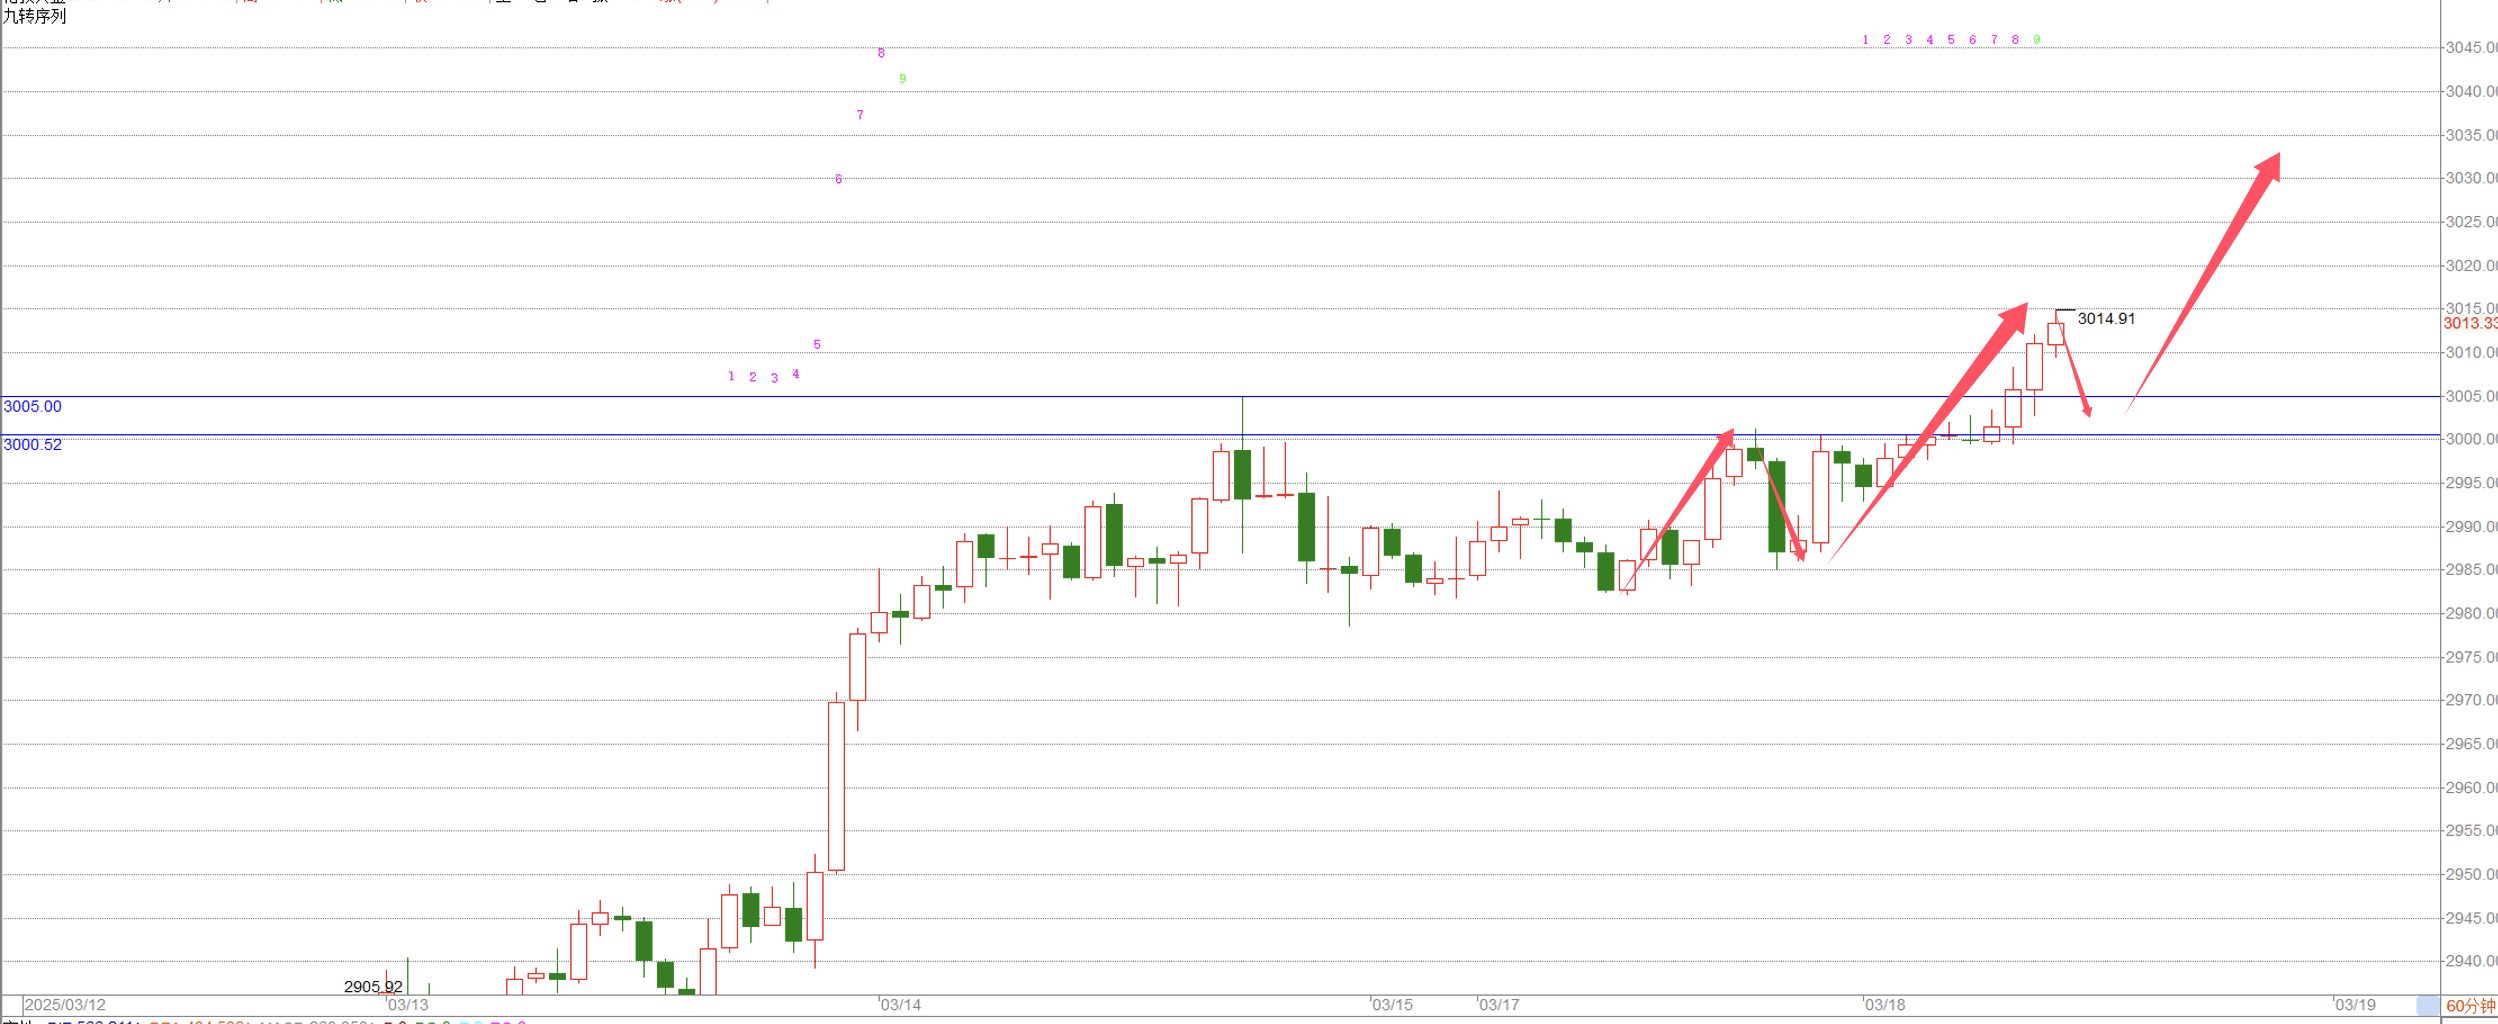The image size is (2498, 1024).
Task: Click 2955.00 on the price axis
Action: (x=2471, y=831)
